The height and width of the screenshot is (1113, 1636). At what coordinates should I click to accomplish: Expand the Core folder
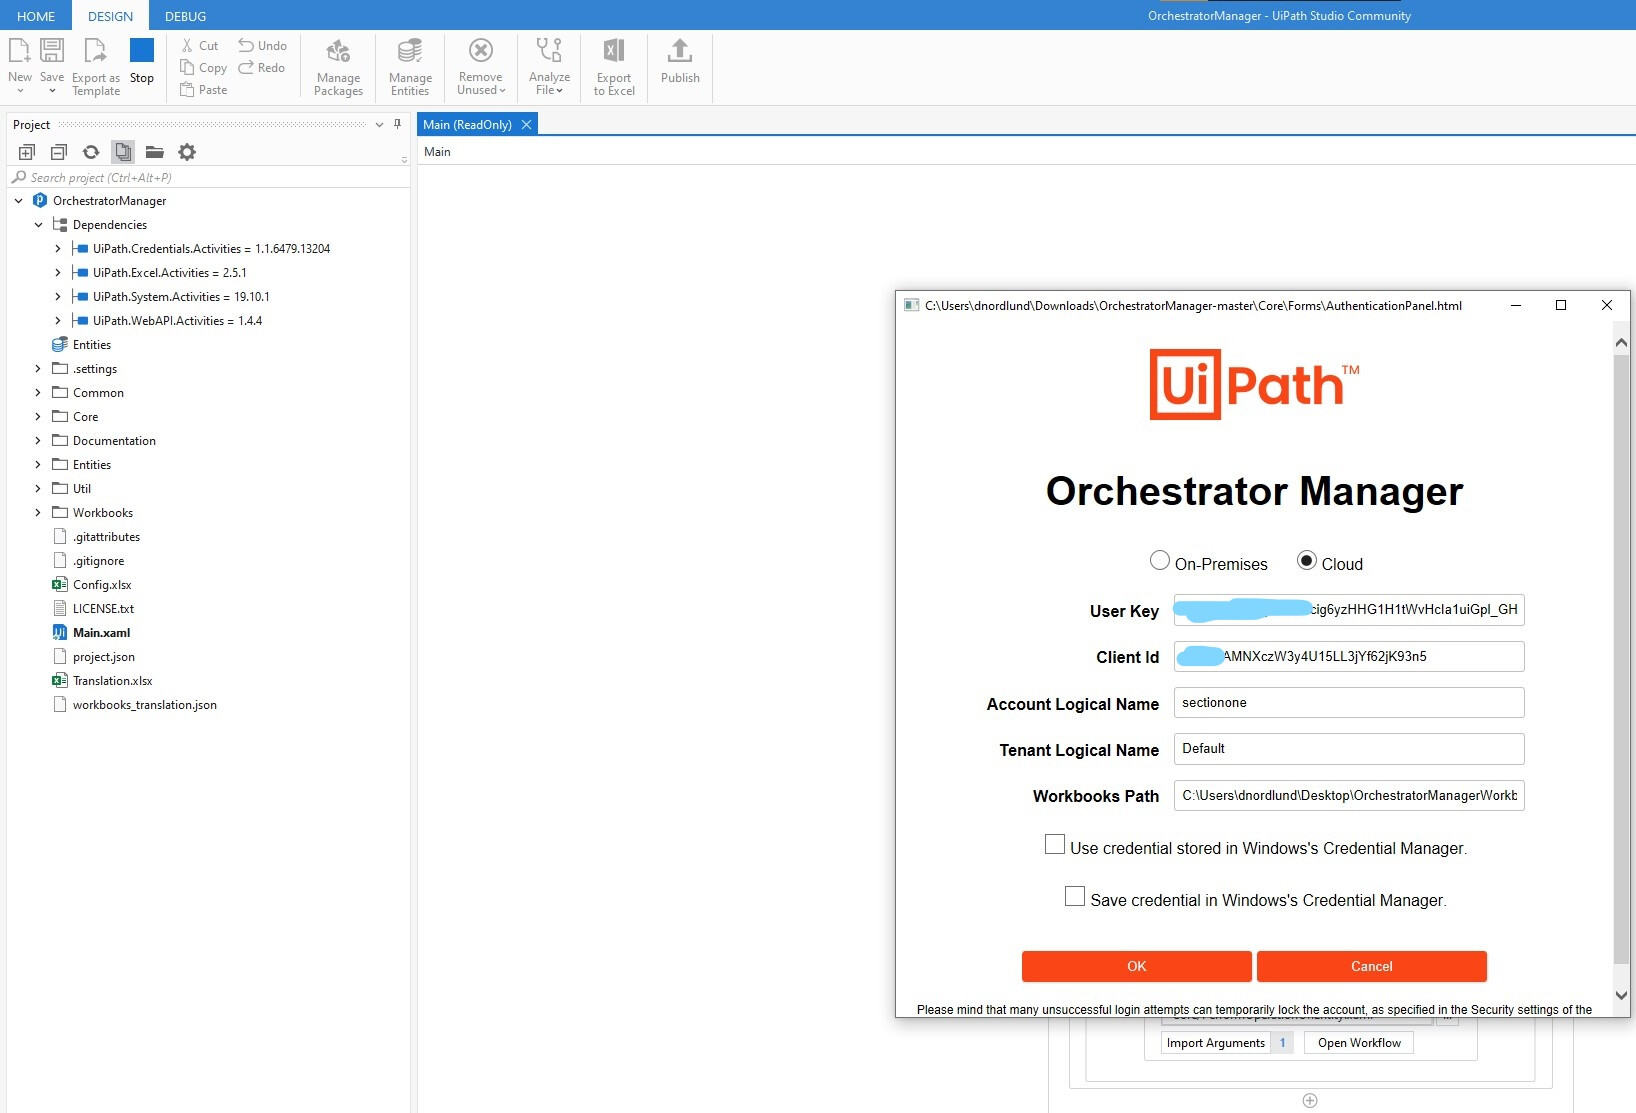(x=39, y=417)
